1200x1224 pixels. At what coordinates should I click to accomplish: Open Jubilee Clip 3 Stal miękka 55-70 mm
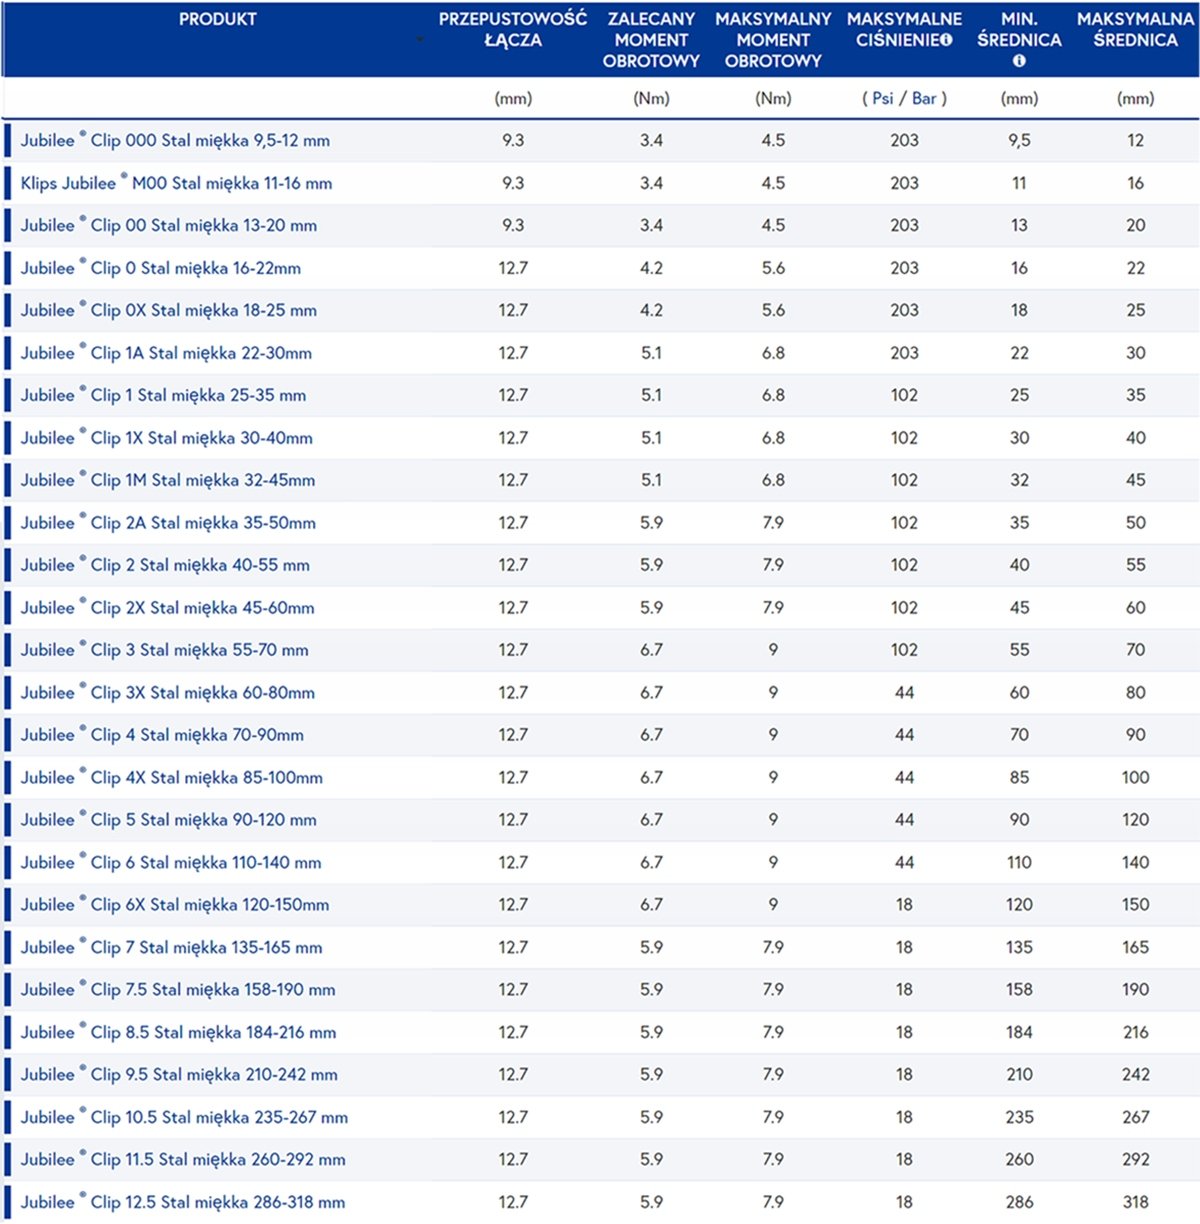[x=165, y=650]
